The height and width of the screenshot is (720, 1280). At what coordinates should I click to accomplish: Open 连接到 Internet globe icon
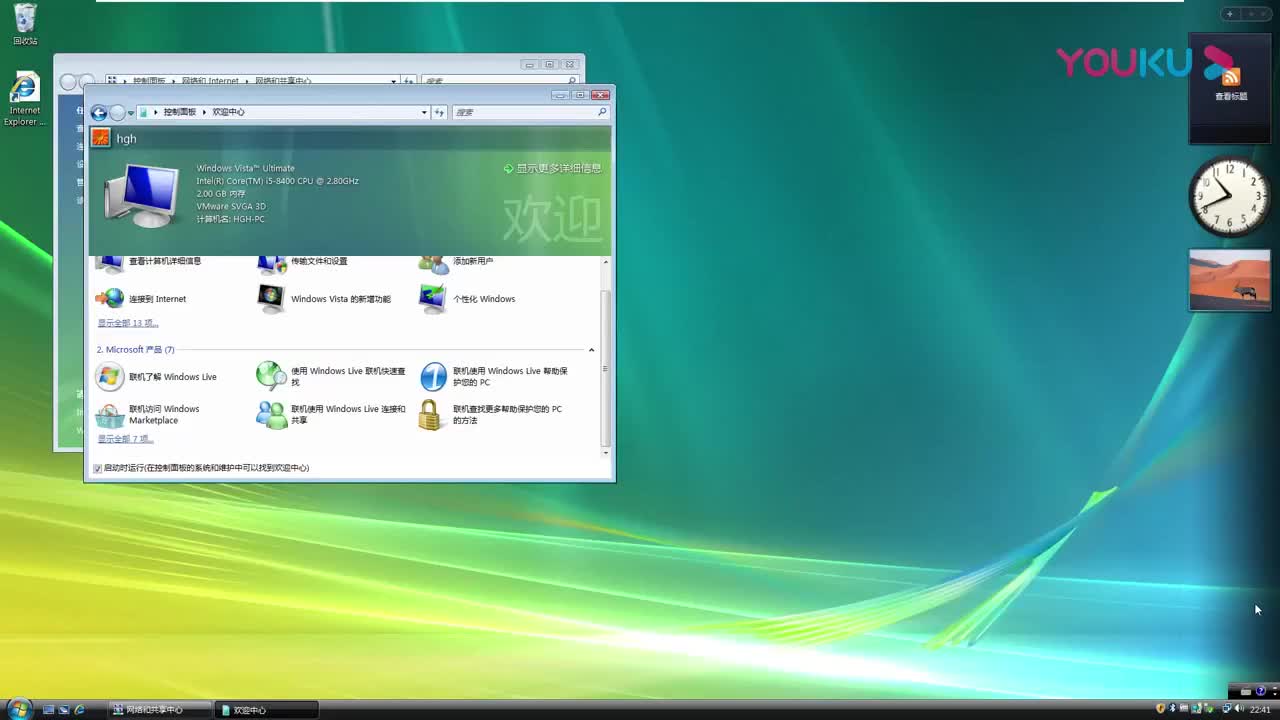(x=110, y=298)
